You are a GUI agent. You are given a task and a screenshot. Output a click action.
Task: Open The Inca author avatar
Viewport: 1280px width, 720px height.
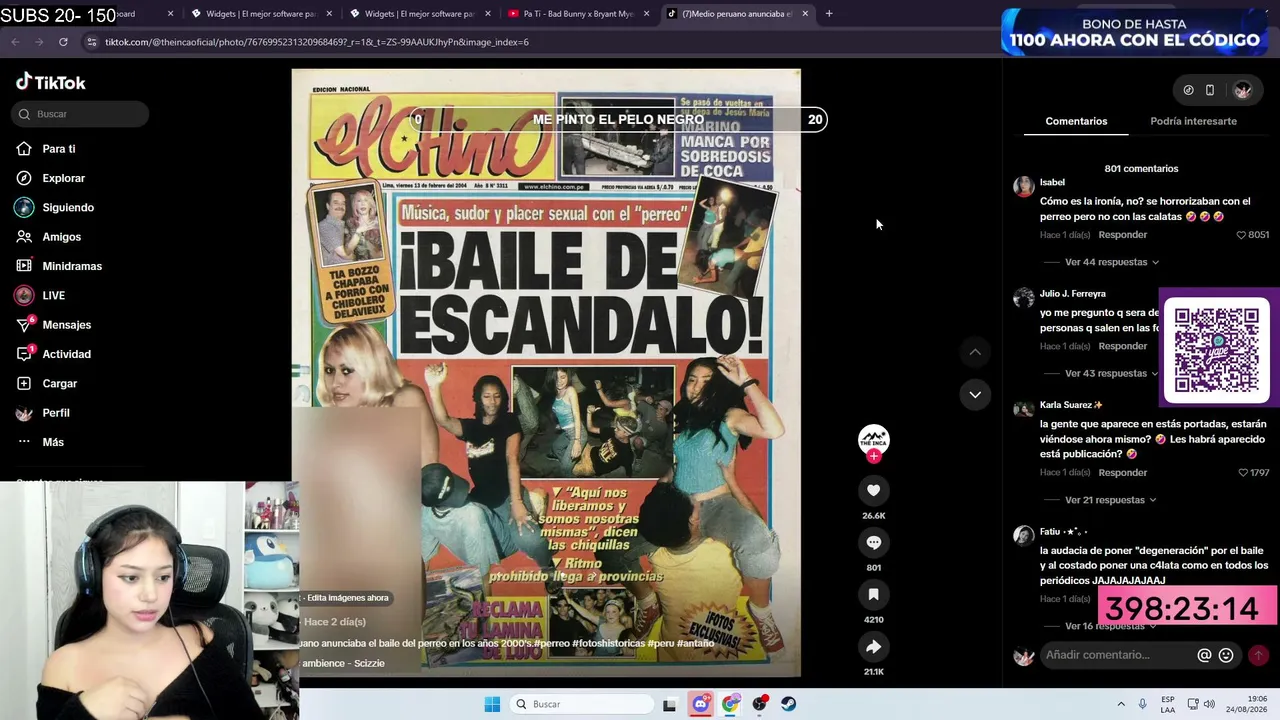point(873,439)
